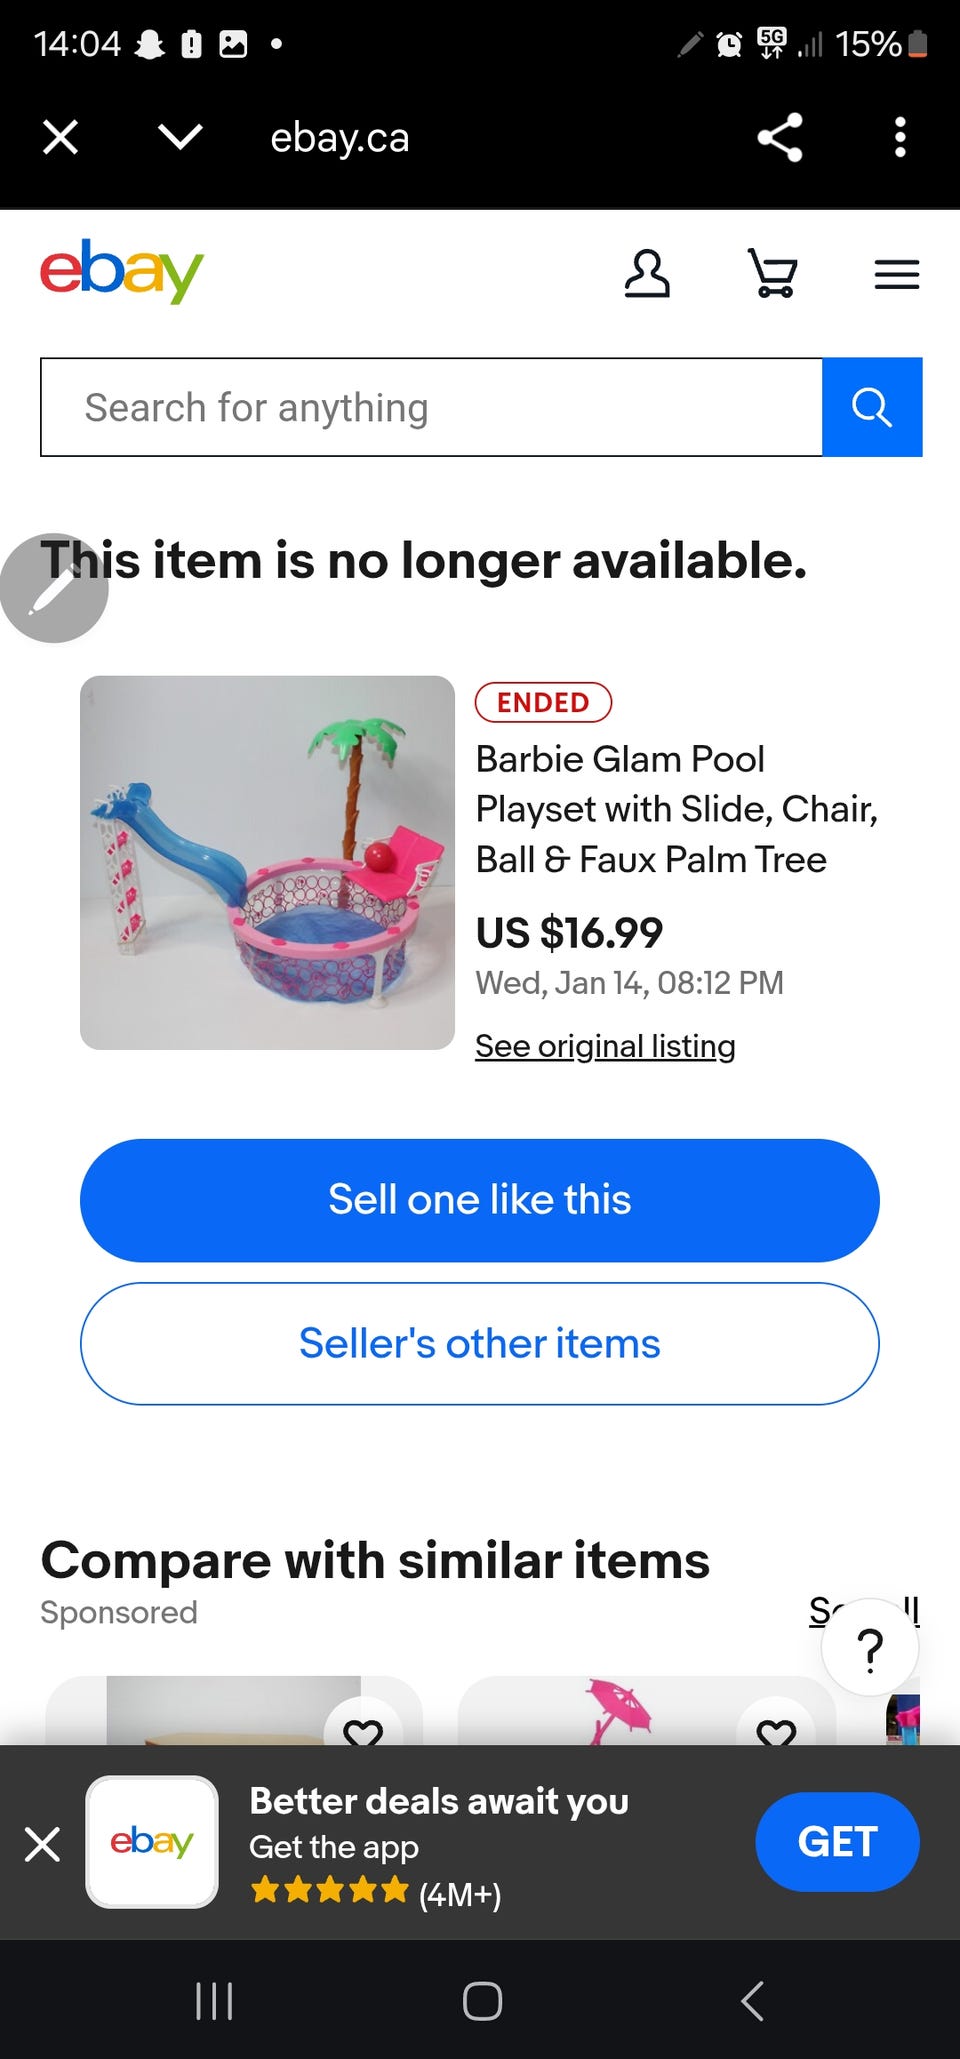The width and height of the screenshot is (960, 2059).
Task: Open the eBay account profile icon
Action: click(647, 274)
